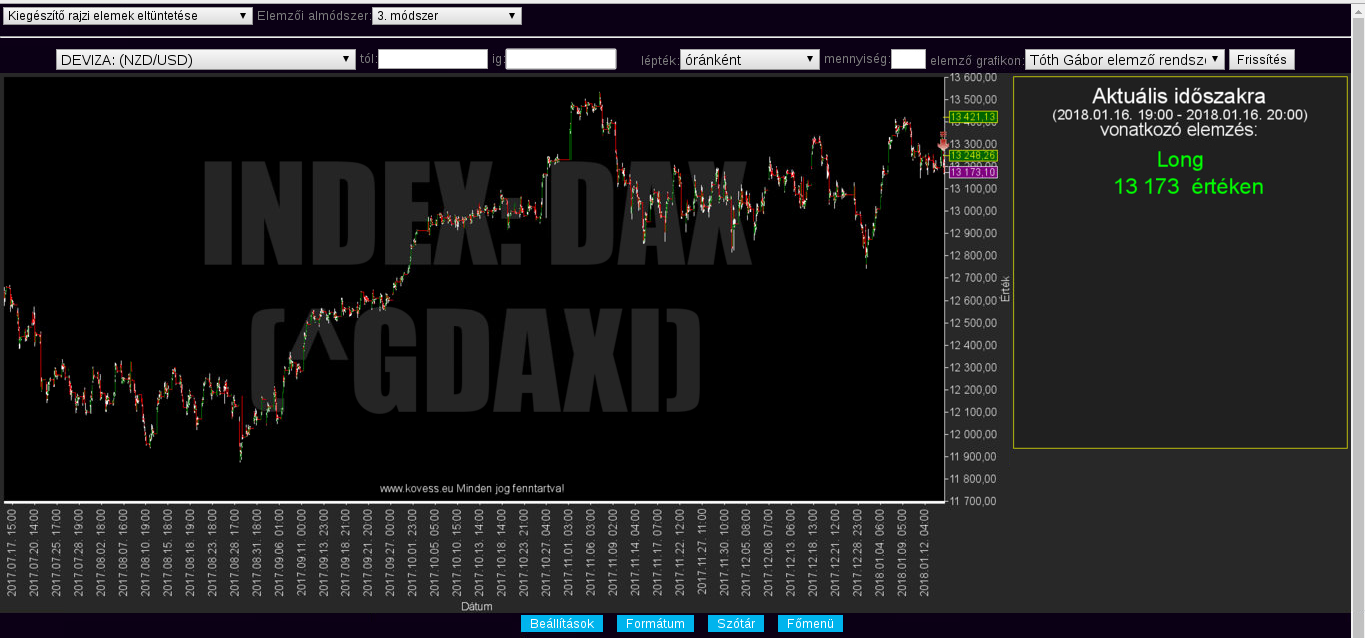Open the Szótár dictionary
Viewport: 1365px width, 638px height.
(736, 624)
